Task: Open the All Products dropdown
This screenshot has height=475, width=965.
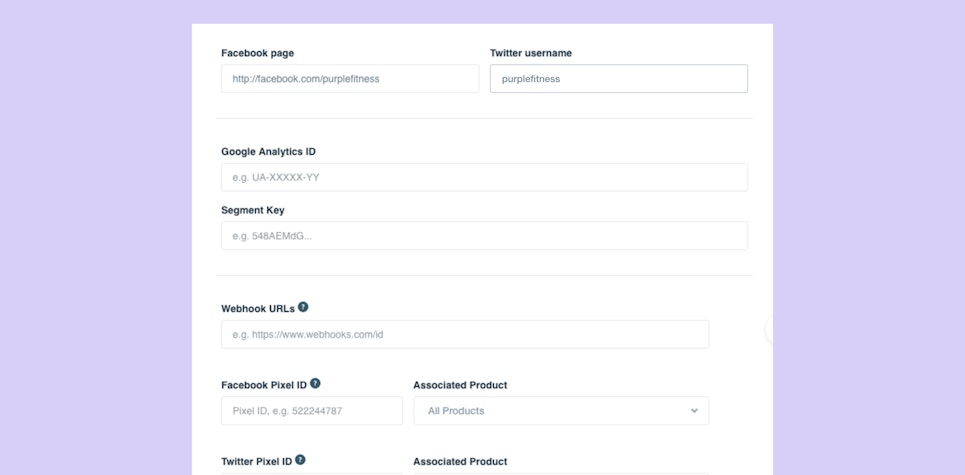Action: (x=560, y=411)
